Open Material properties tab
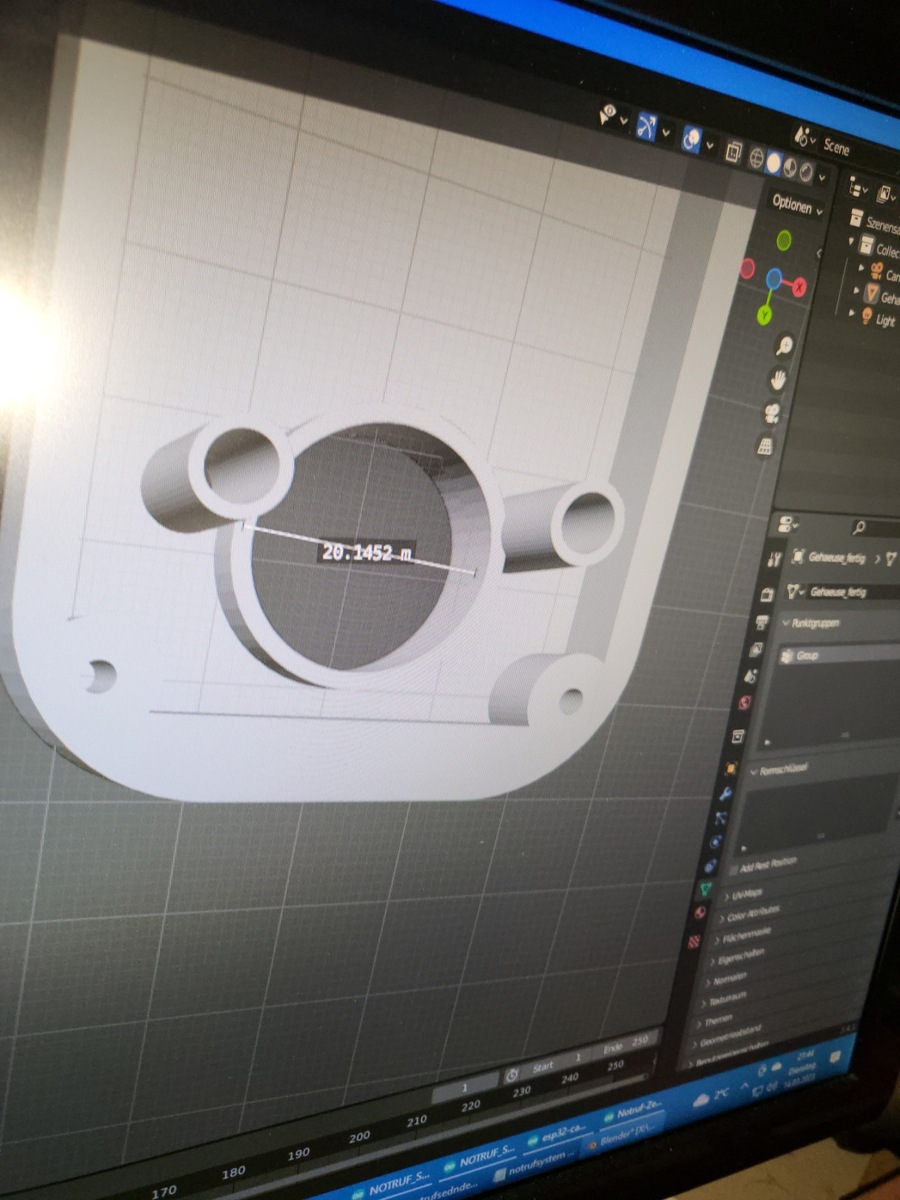The height and width of the screenshot is (1200, 900). [x=699, y=912]
